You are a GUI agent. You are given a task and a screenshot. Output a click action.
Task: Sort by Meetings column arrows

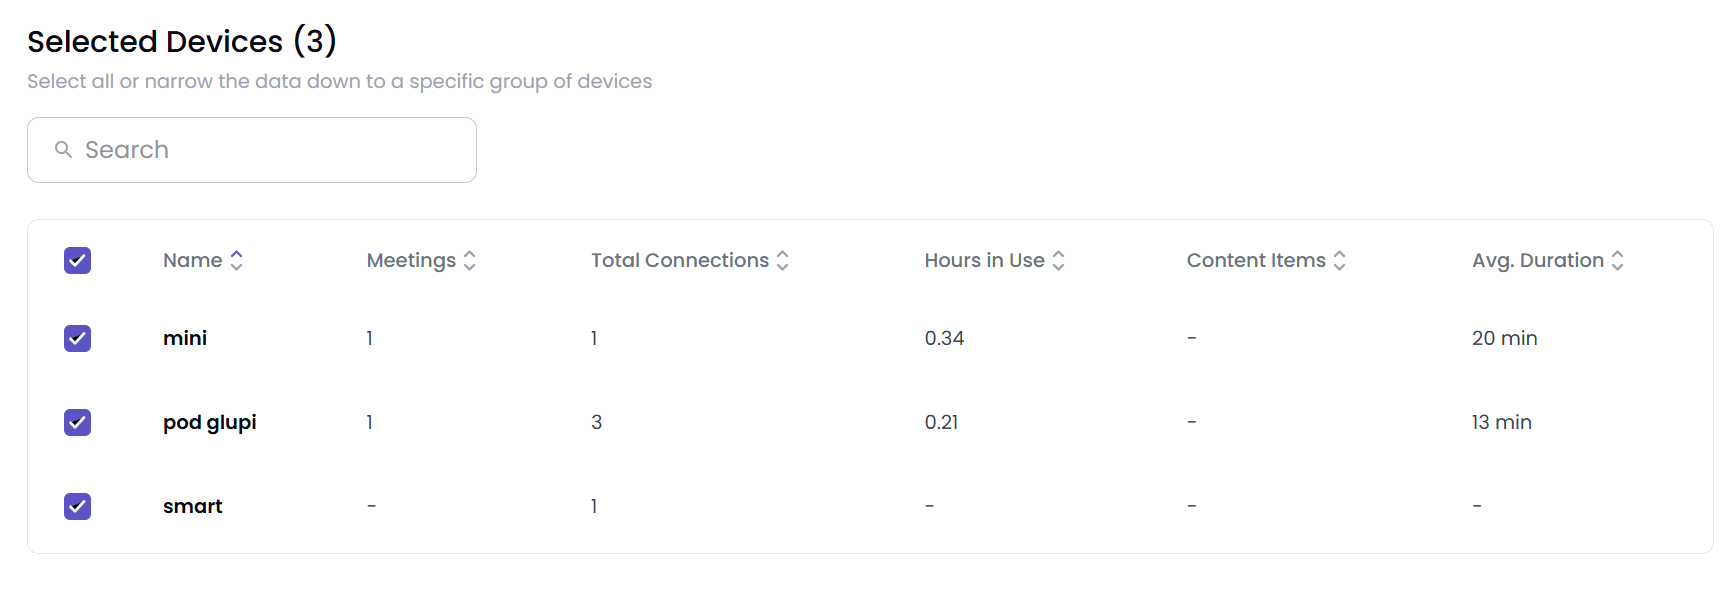tap(470, 260)
